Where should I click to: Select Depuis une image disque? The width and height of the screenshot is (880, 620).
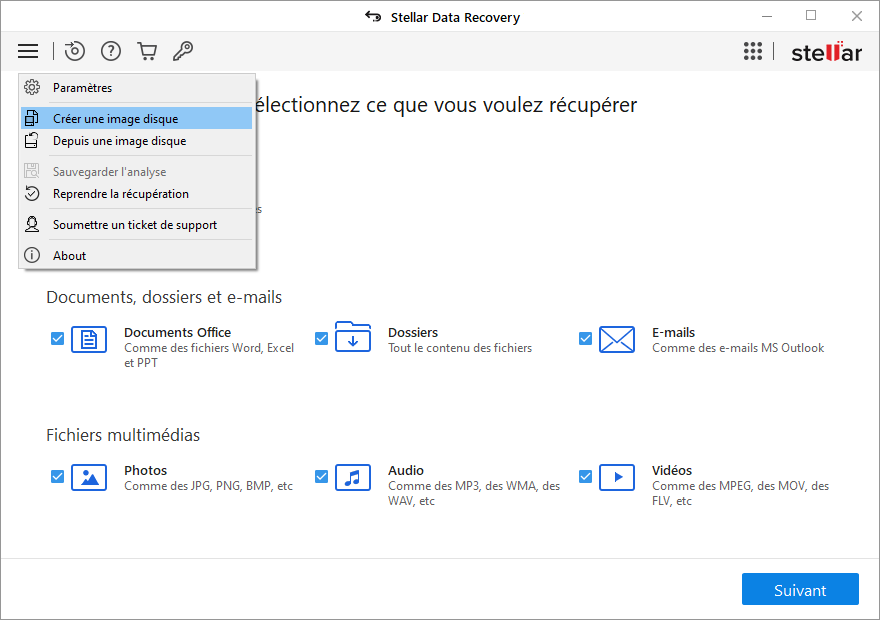[x=119, y=141]
